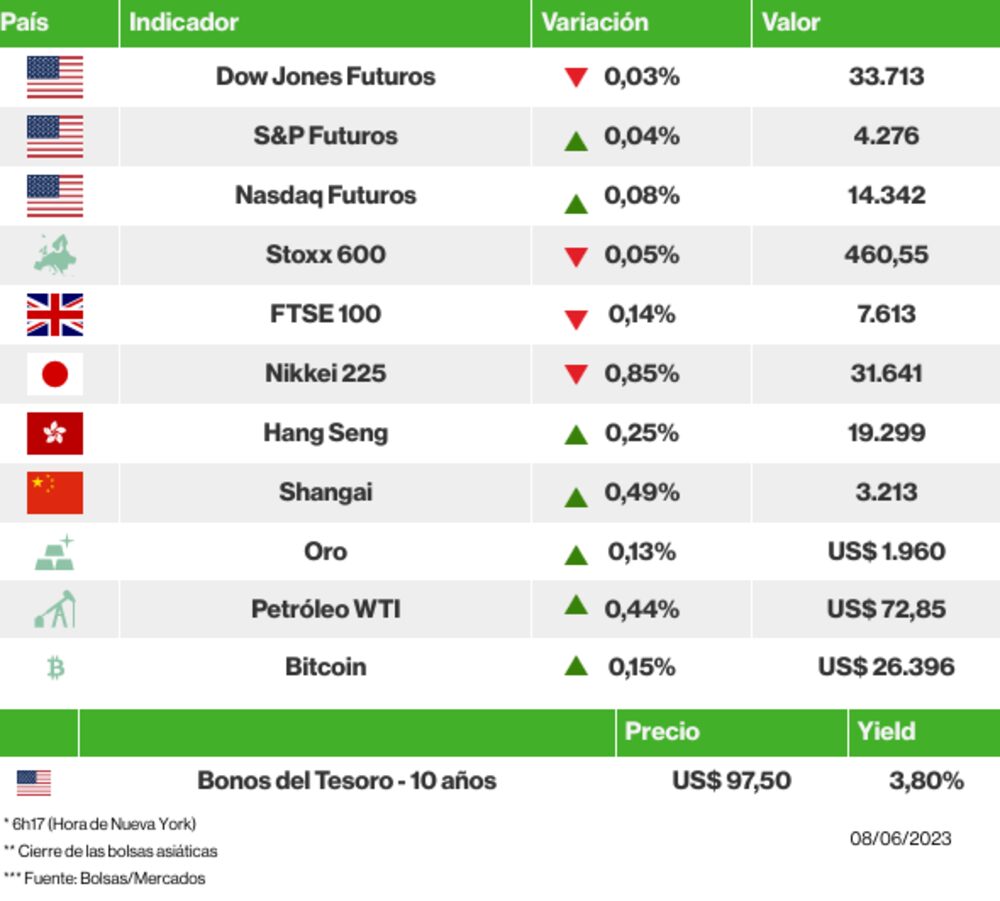Click the small US flag beside Bonos del Tesoro
Viewport: 1000px width, 901px height.
click(x=34, y=782)
